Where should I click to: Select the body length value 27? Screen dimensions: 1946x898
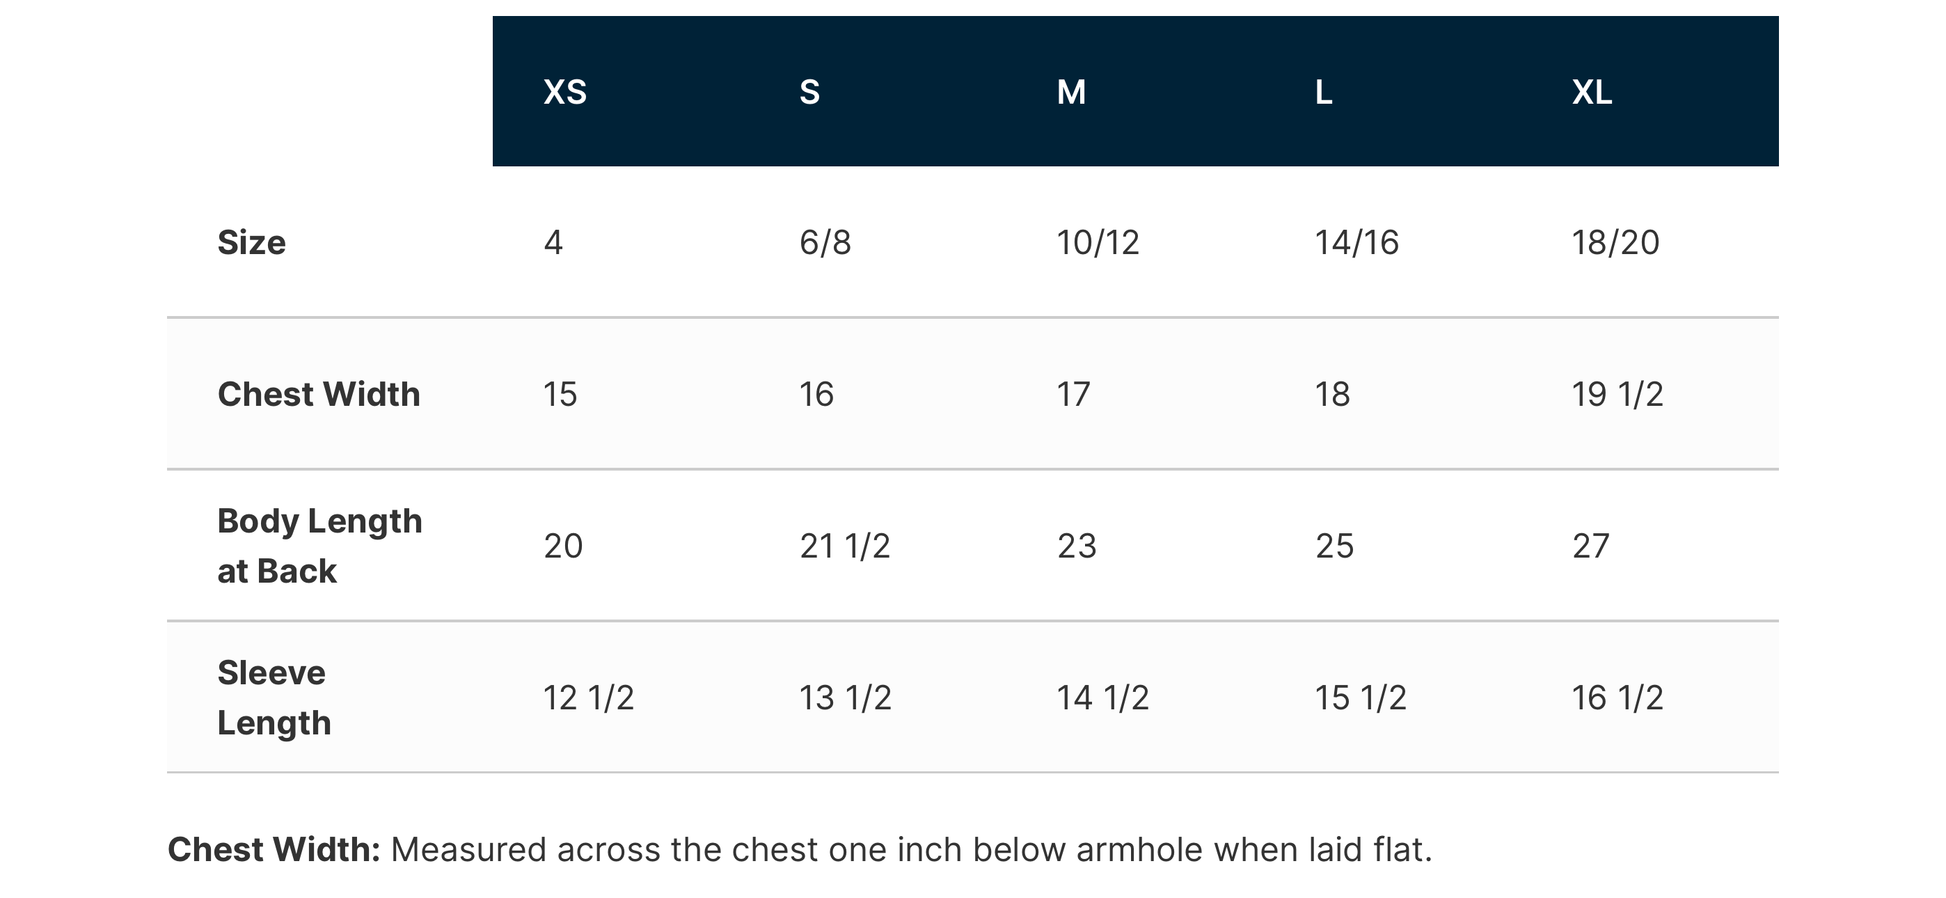1591,546
